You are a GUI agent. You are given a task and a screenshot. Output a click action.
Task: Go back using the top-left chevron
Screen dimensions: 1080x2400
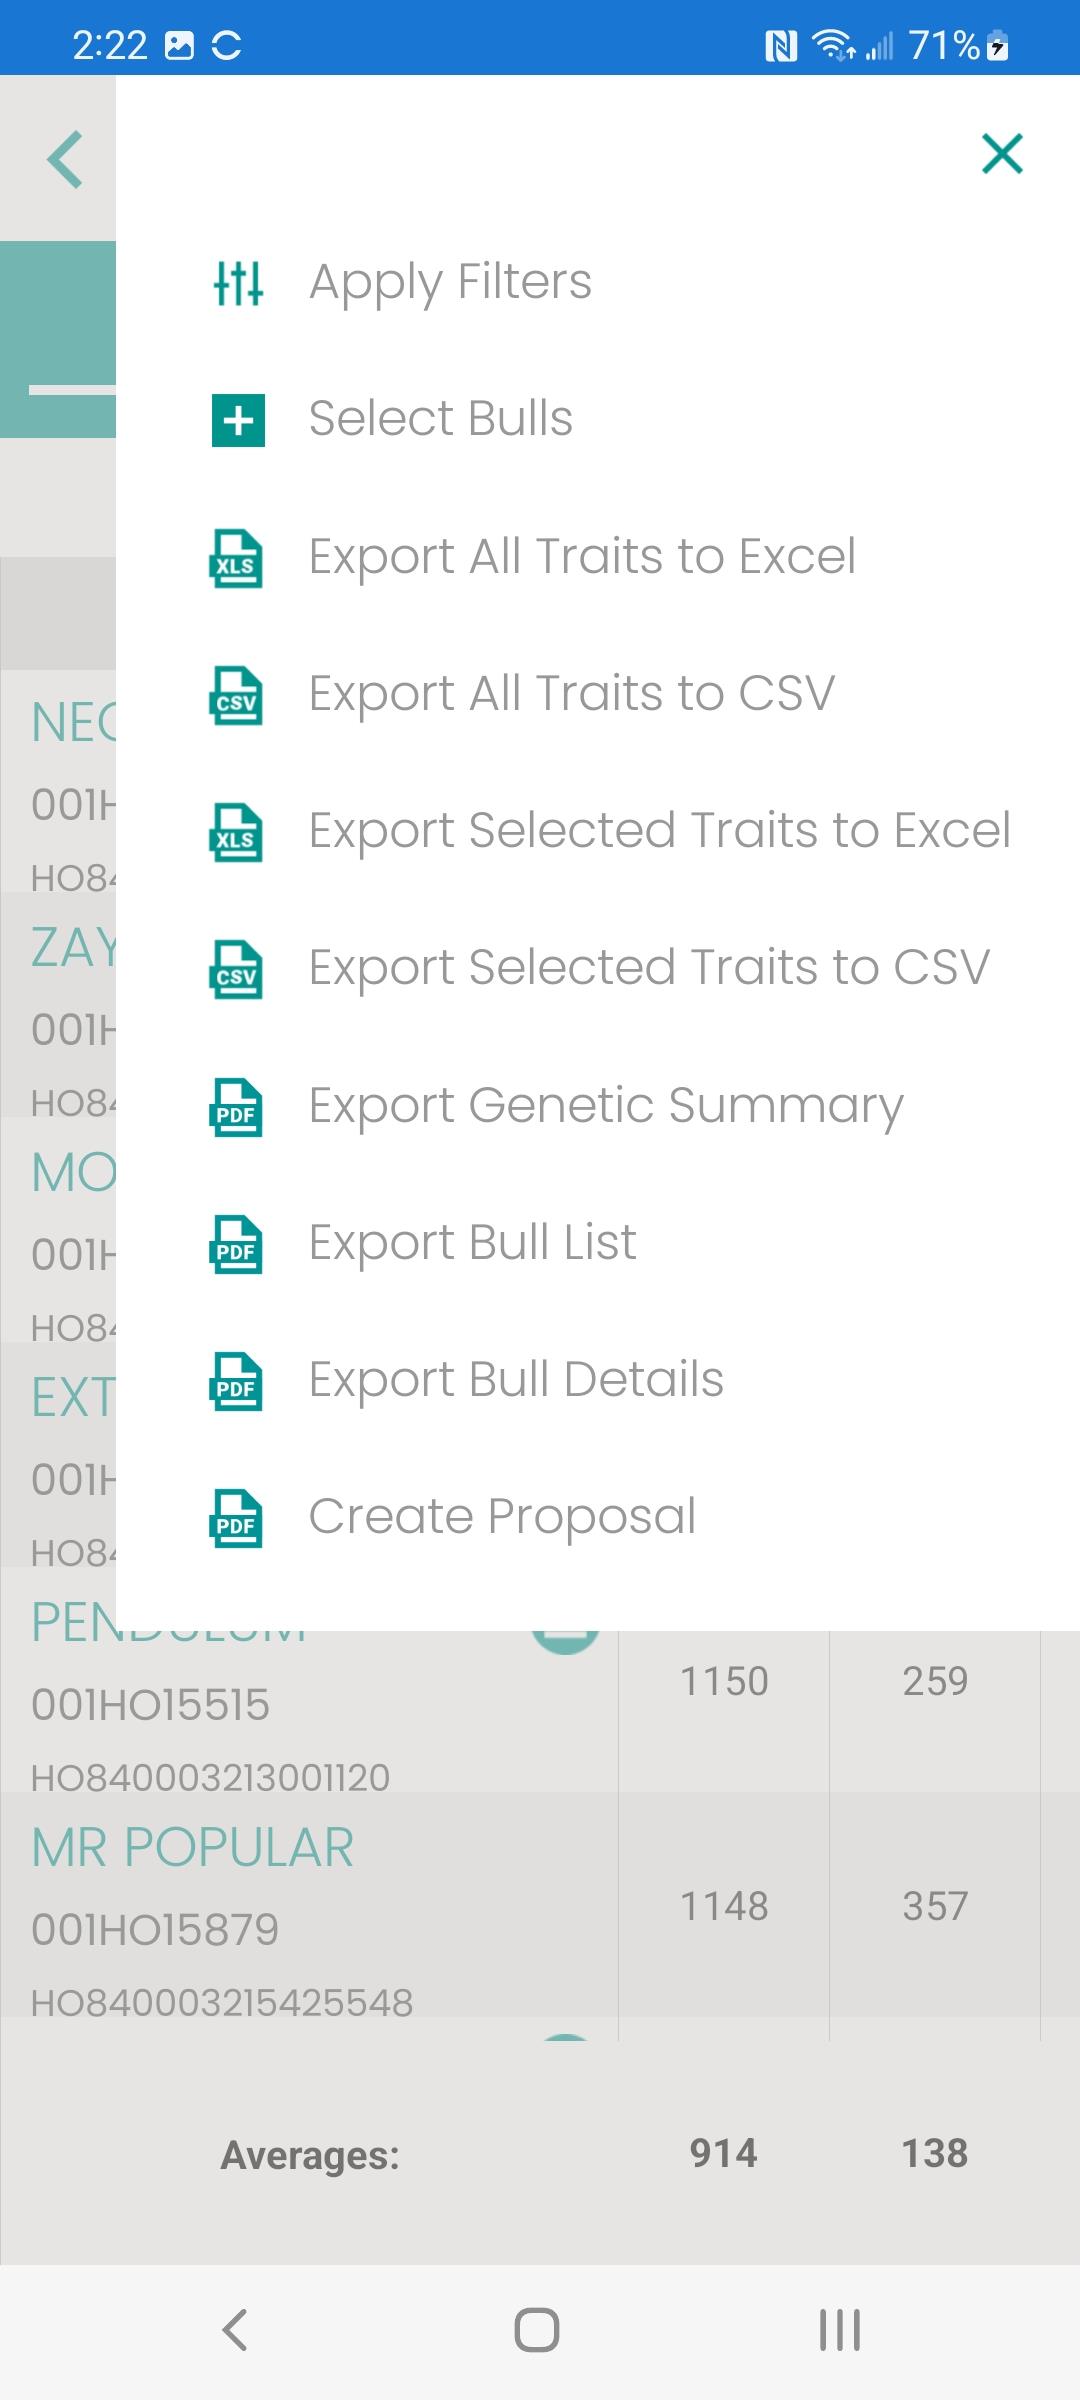(65, 159)
